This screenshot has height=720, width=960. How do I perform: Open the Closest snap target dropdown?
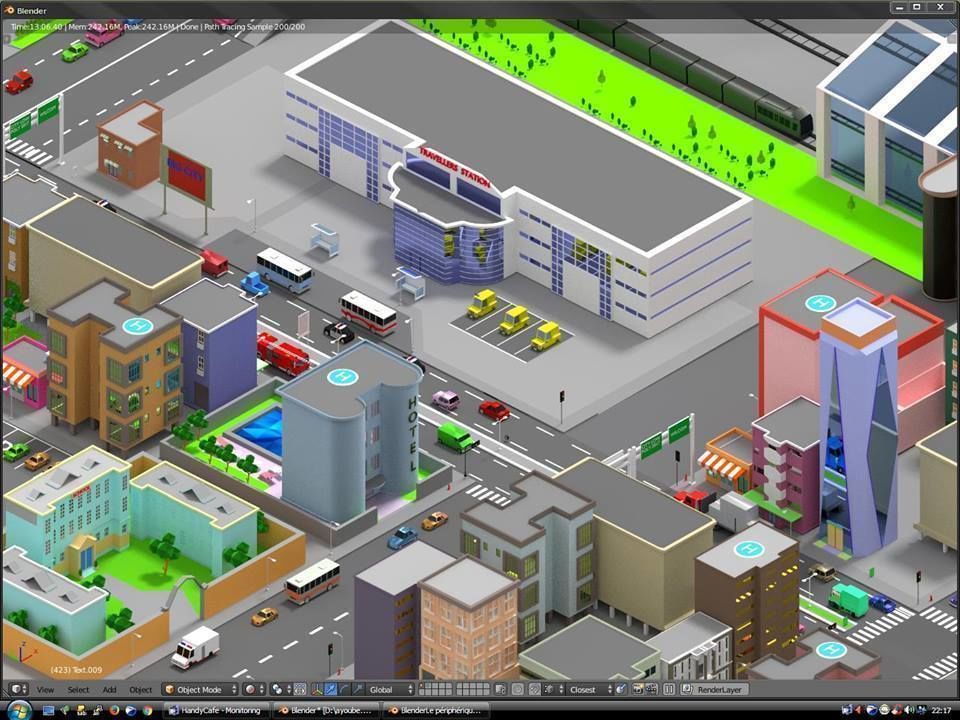point(589,689)
